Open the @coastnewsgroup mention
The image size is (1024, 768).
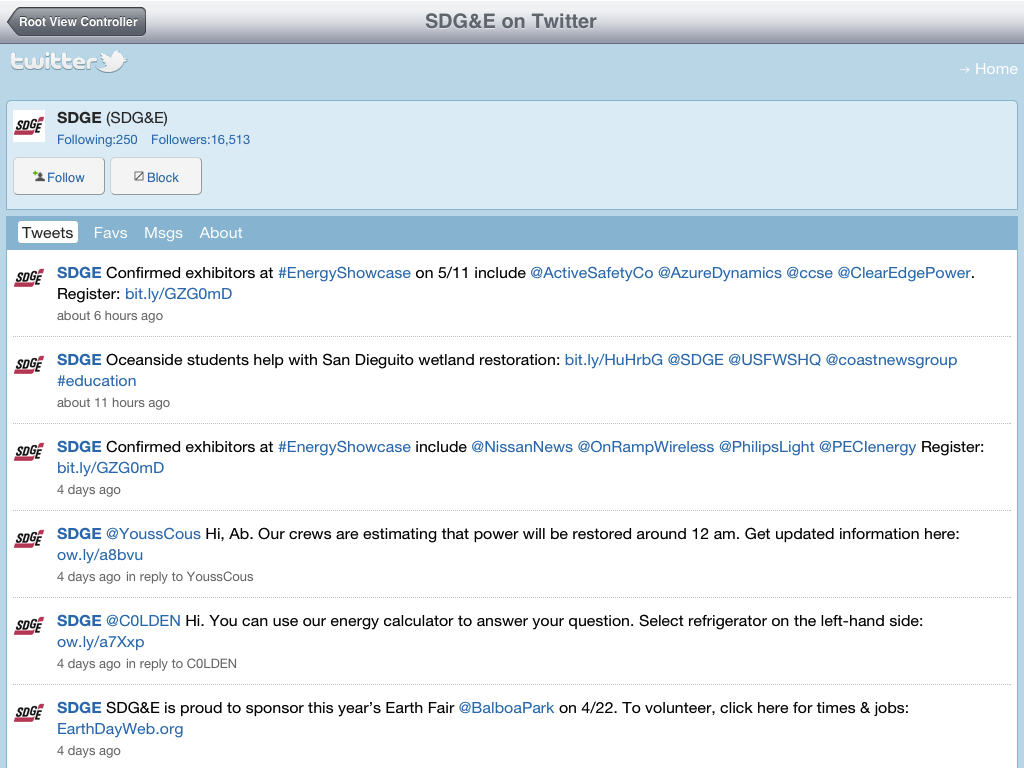point(891,360)
